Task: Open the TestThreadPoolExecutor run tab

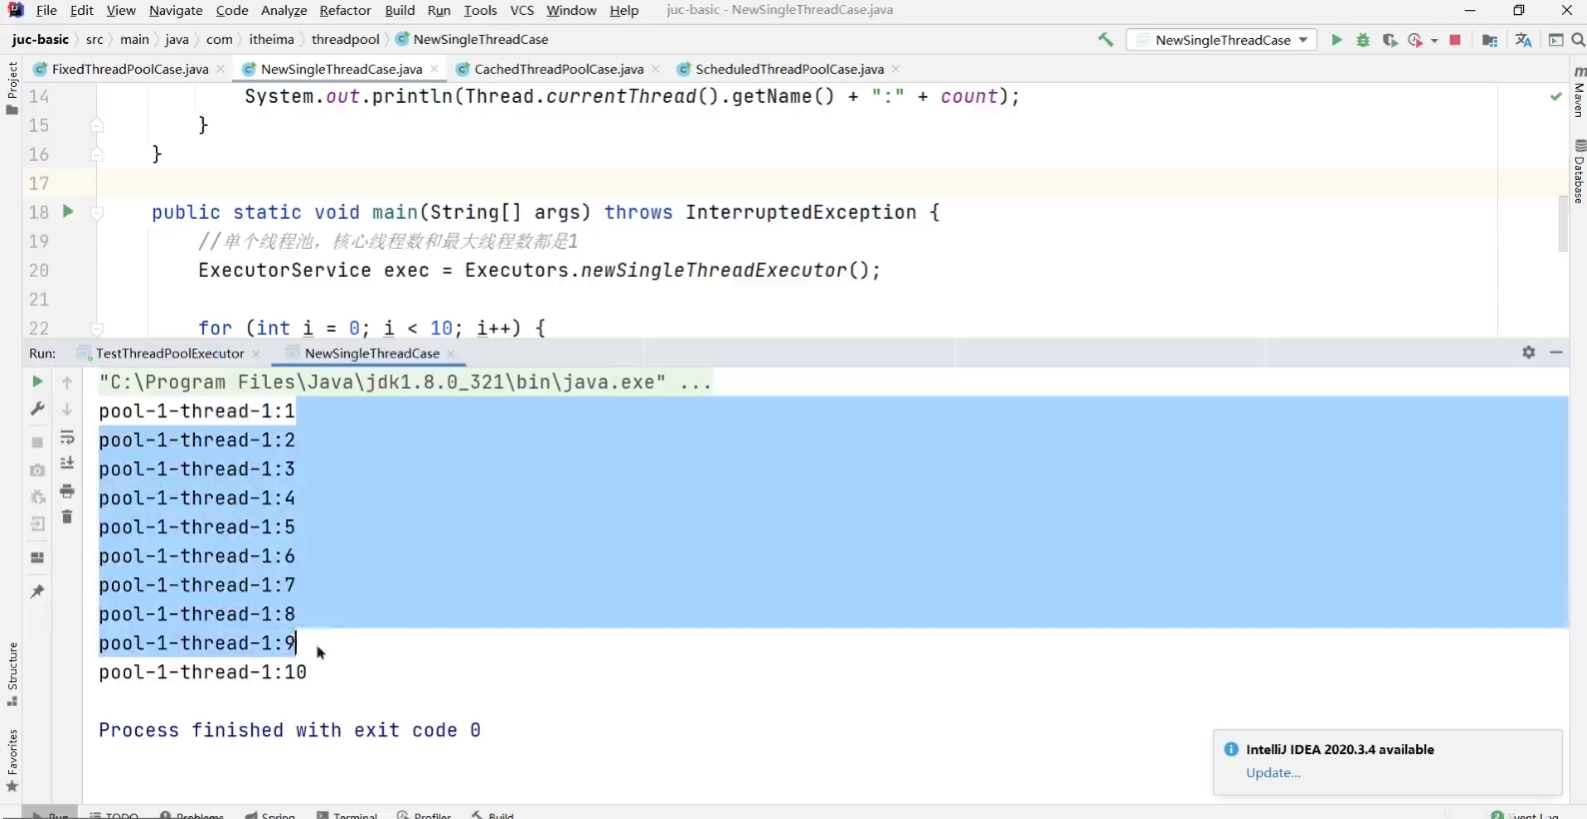Action: (x=170, y=353)
